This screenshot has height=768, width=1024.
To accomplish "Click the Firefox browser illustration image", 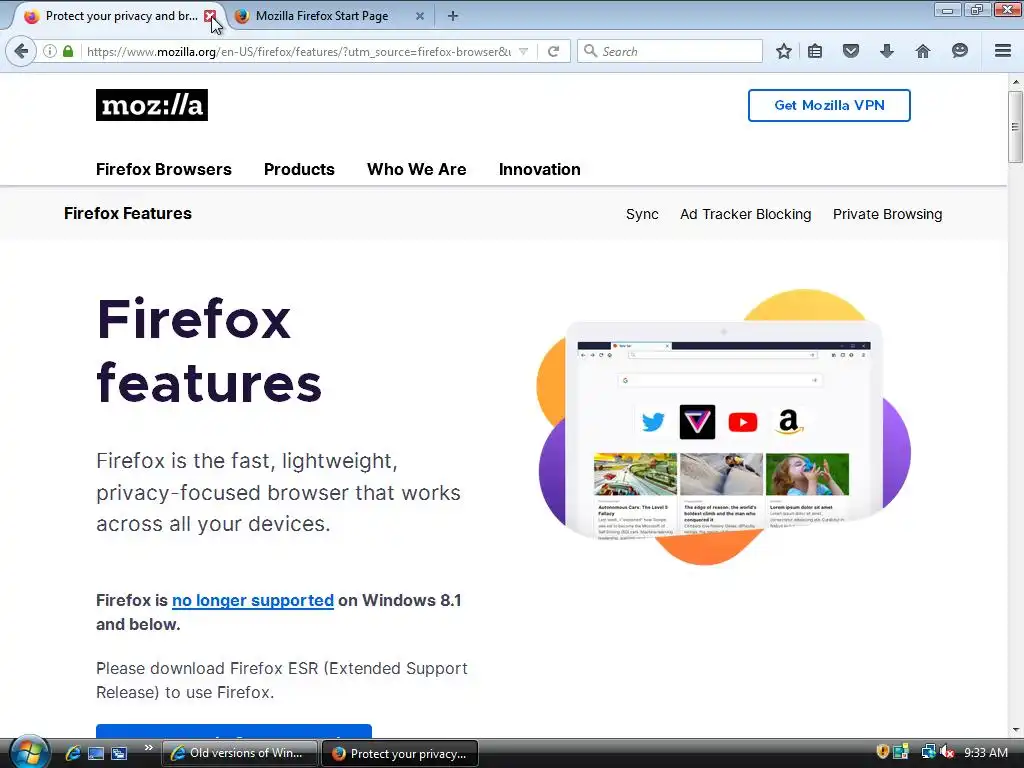I will coord(724,427).
